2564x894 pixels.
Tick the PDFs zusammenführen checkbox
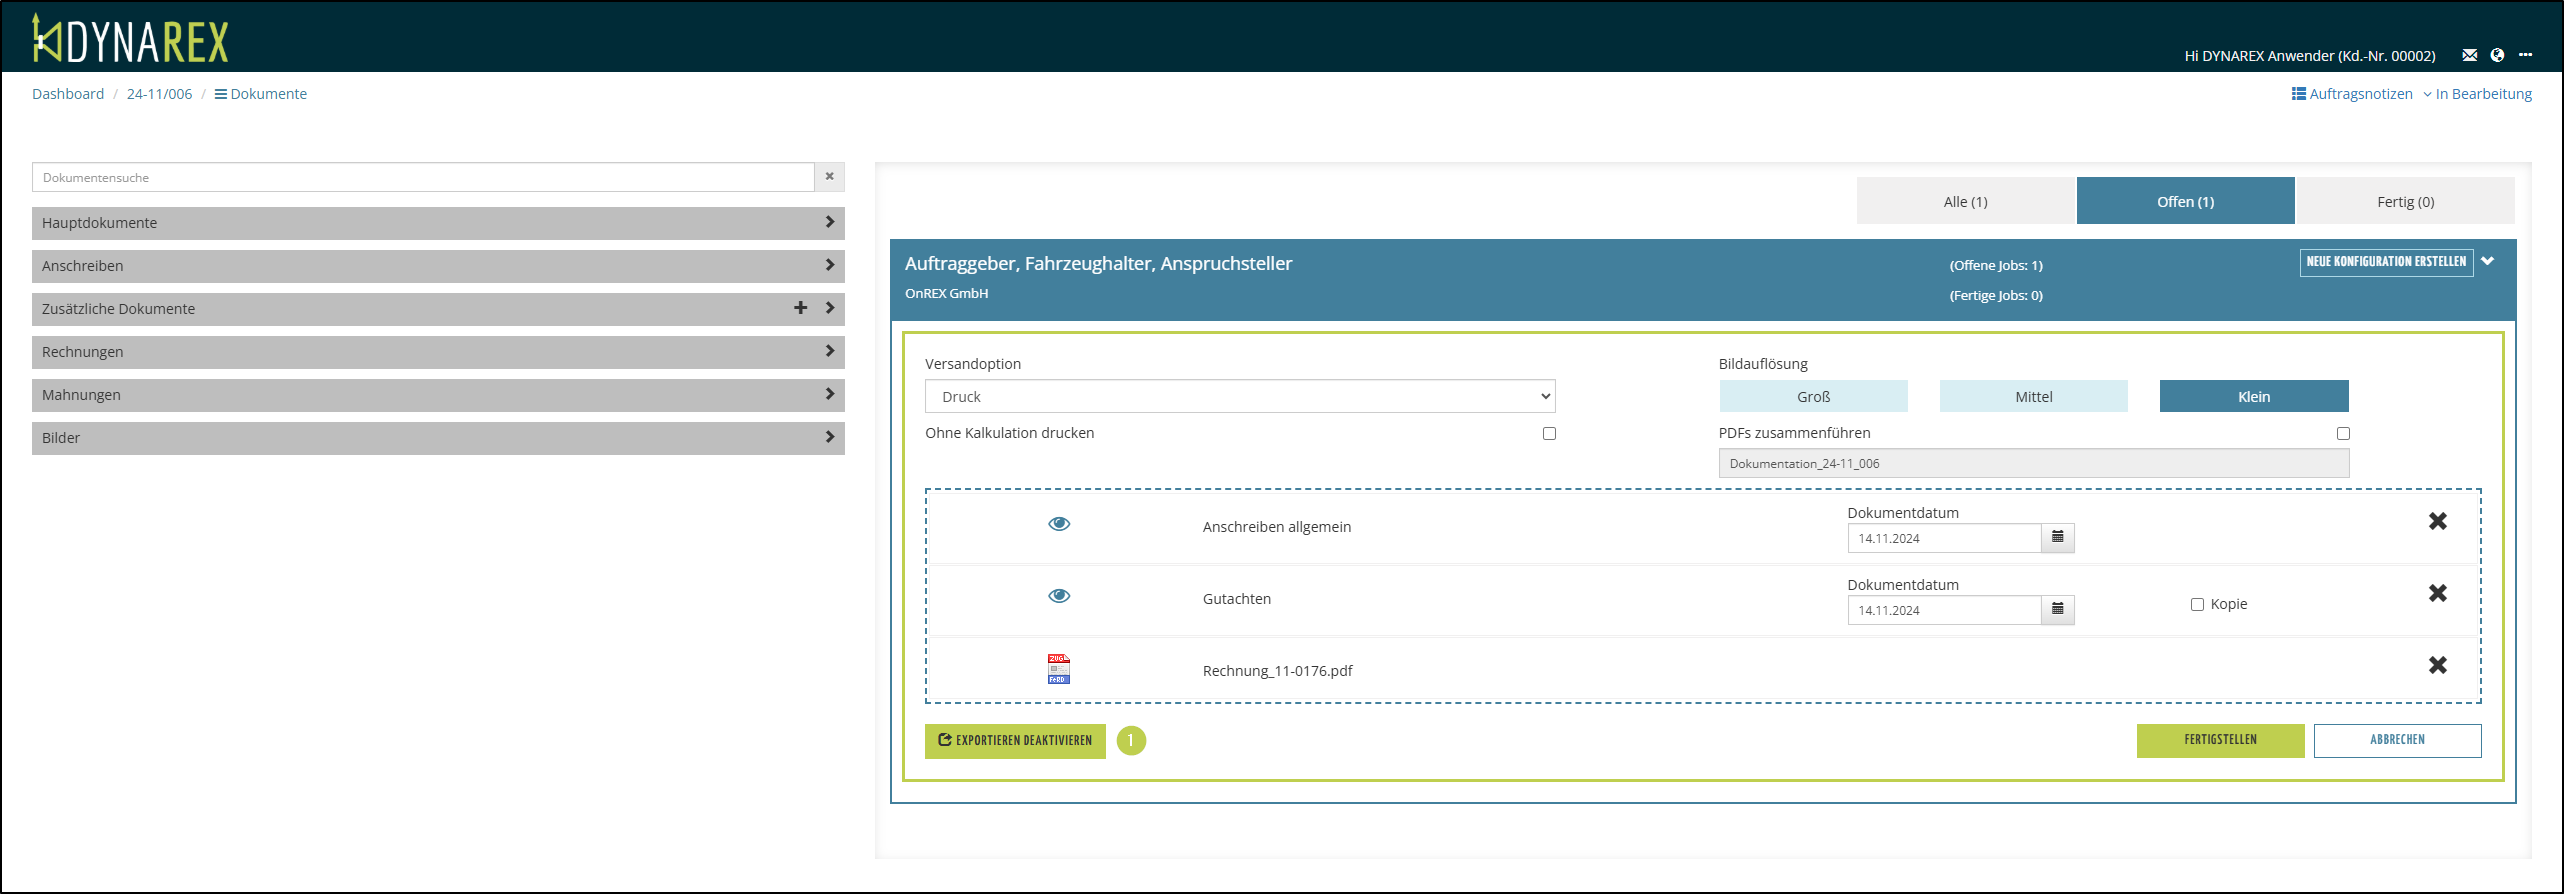(x=2342, y=433)
